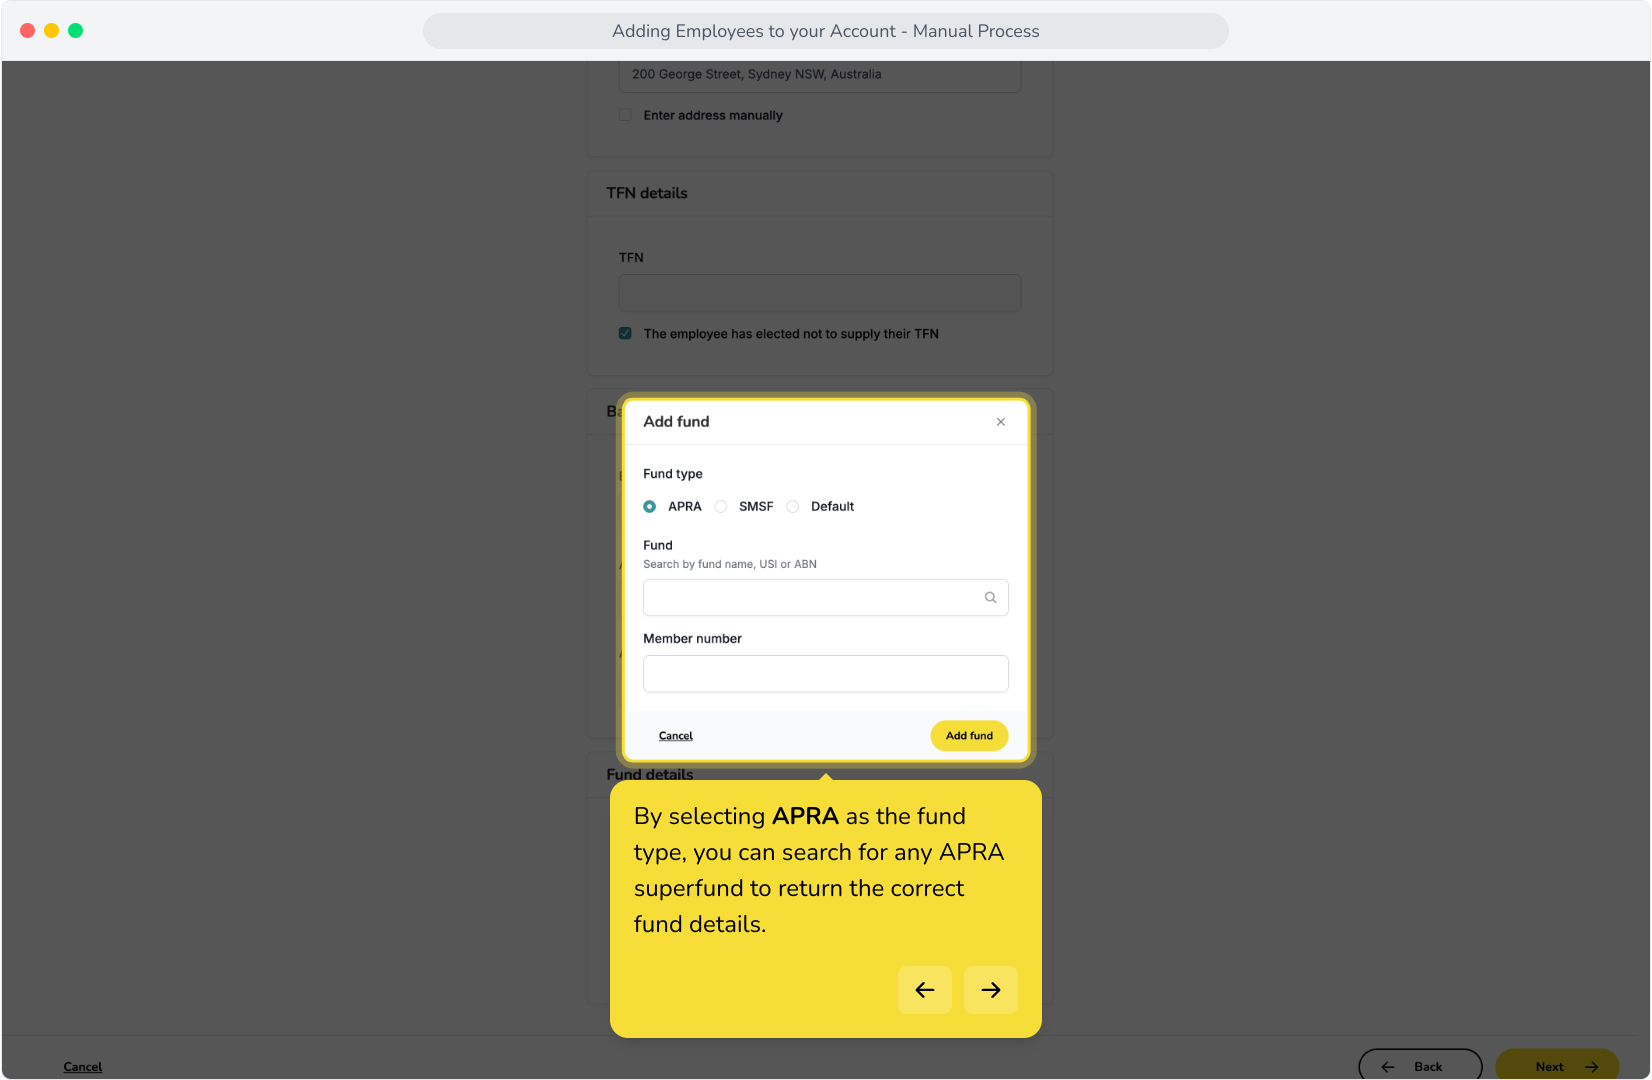Select APRA fund type
Screen dimensions: 1652x1080
pos(650,507)
